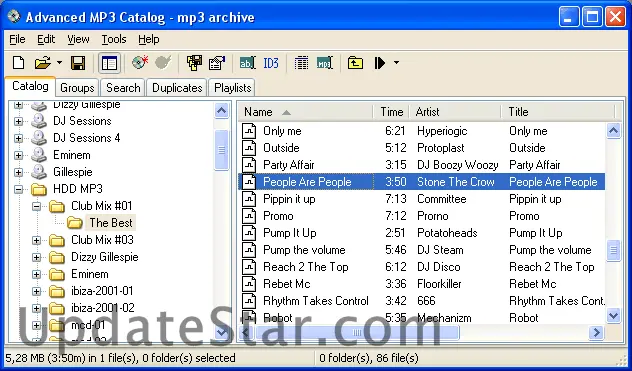The width and height of the screenshot is (632, 371).
Task: Open the Tools menu
Action: click(114, 39)
